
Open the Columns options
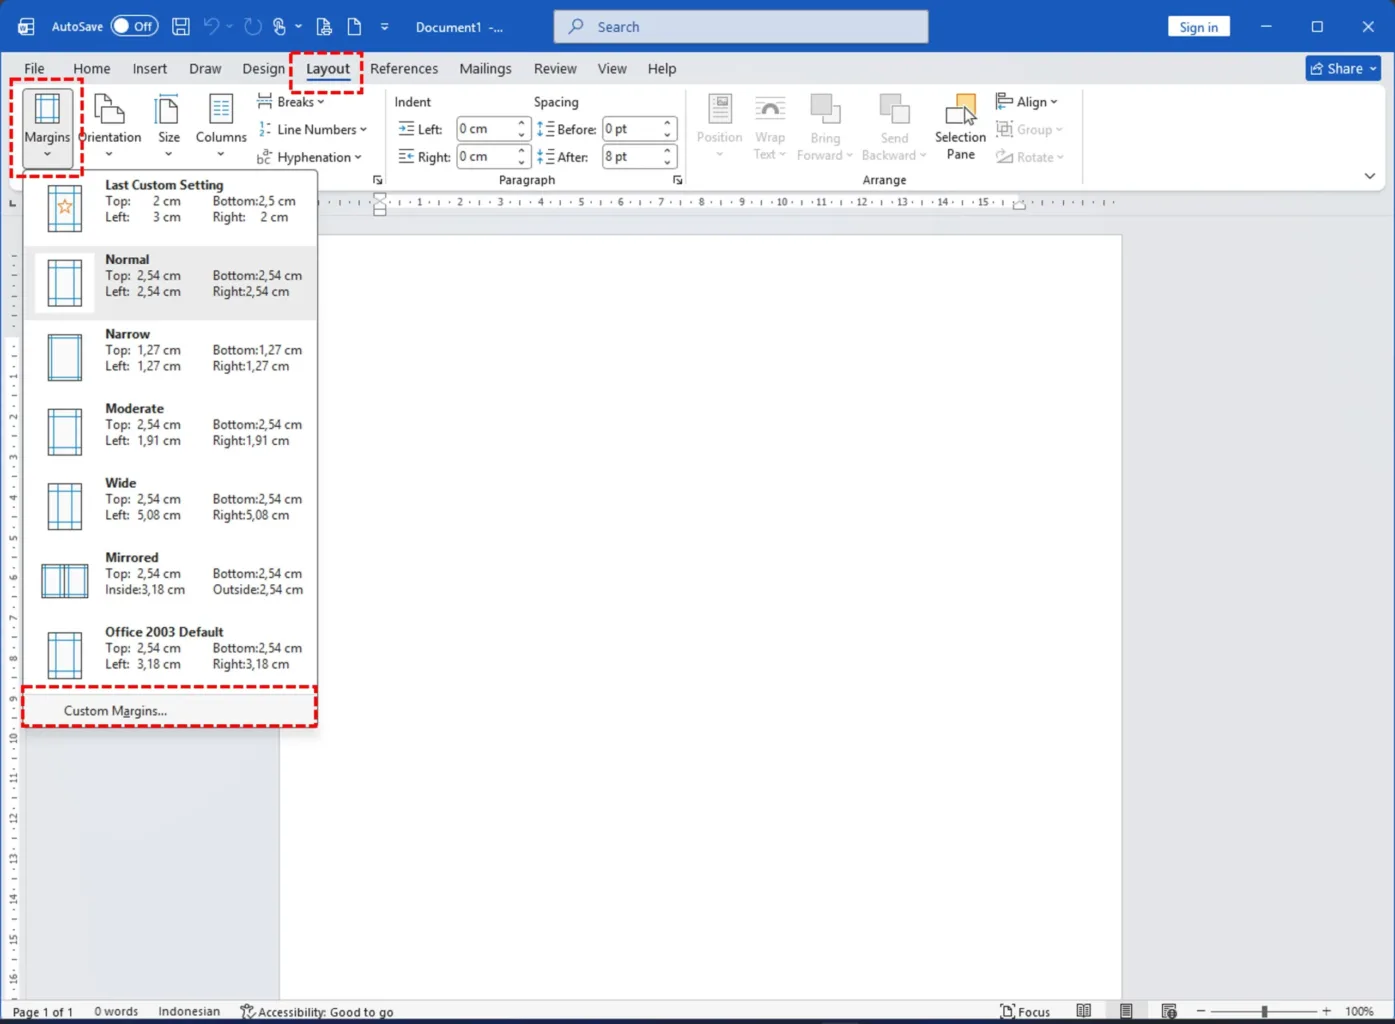pyautogui.click(x=221, y=126)
